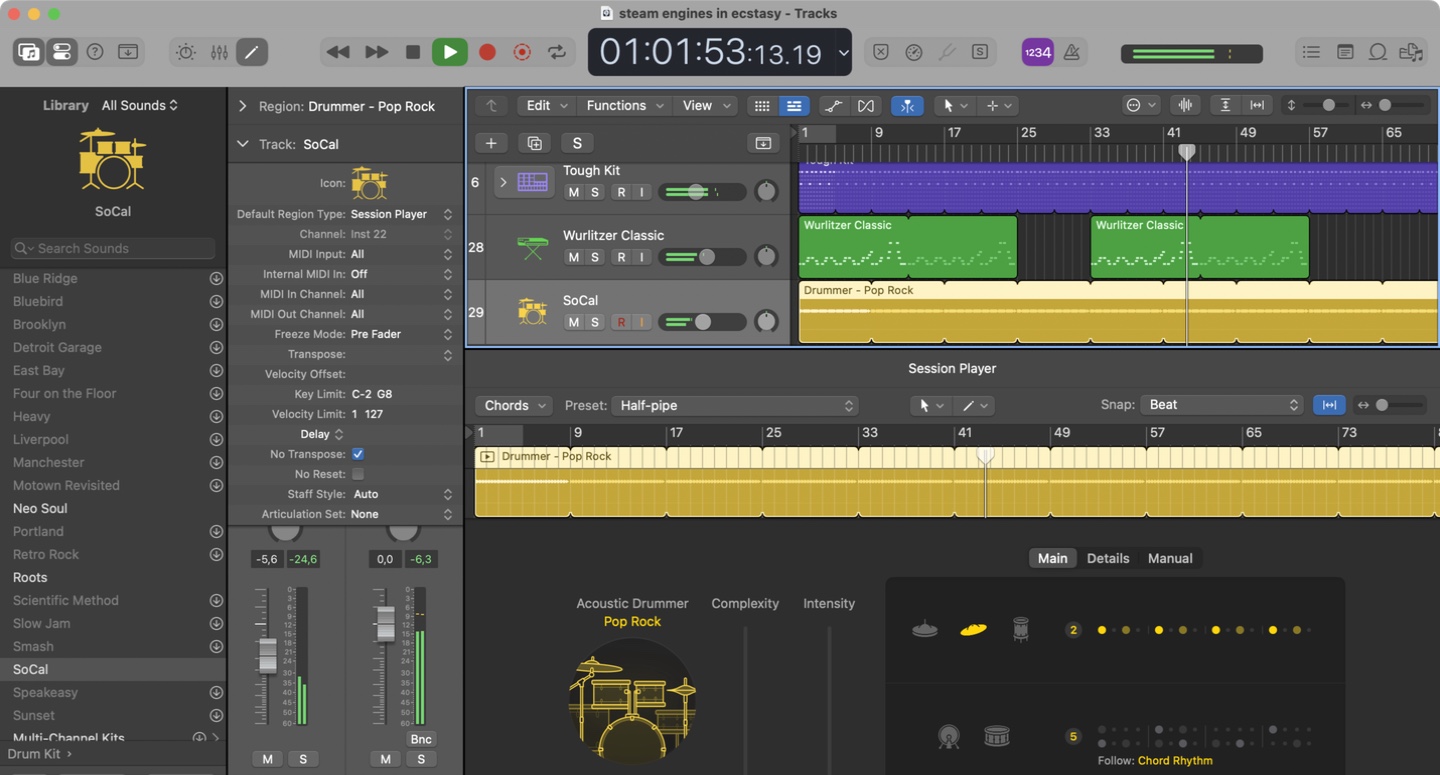The width and height of the screenshot is (1440, 775).
Task: Uncheck the No Transpose checkbox
Action: click(357, 454)
